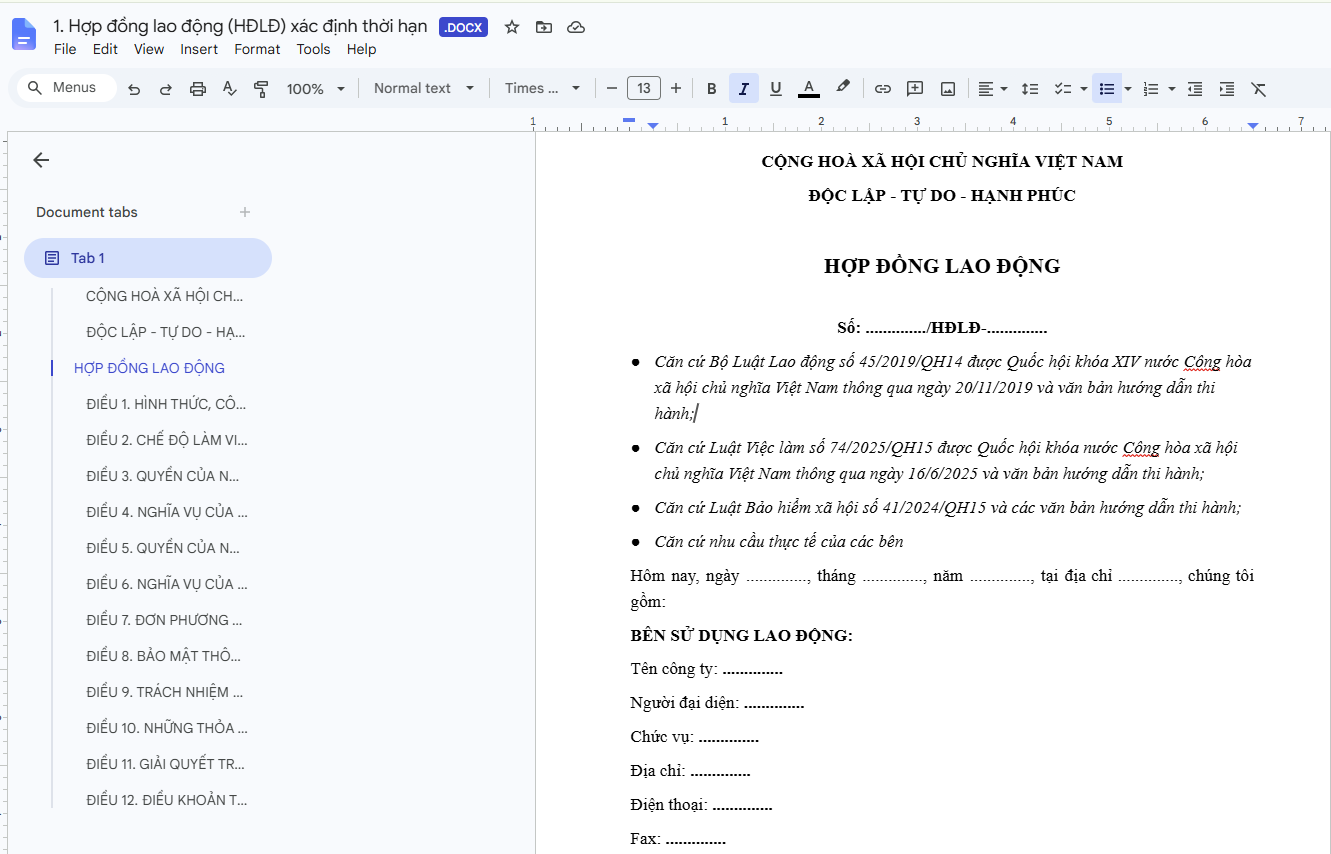Star this document
The width and height of the screenshot is (1331, 854).
pyautogui.click(x=512, y=27)
